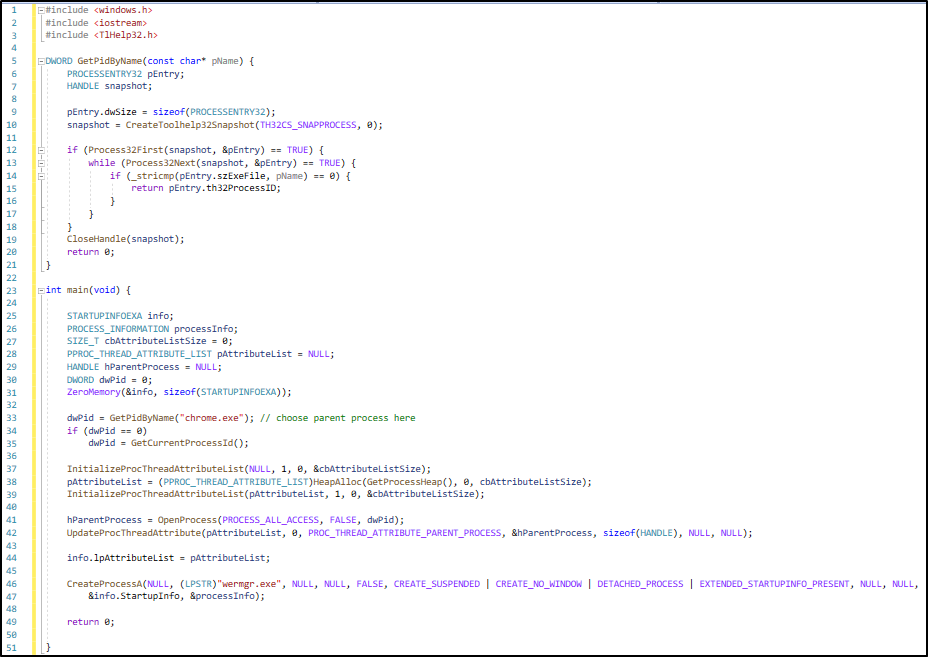The height and width of the screenshot is (657, 928).
Task: Click GetProcessHeap call
Action: (x=404, y=482)
